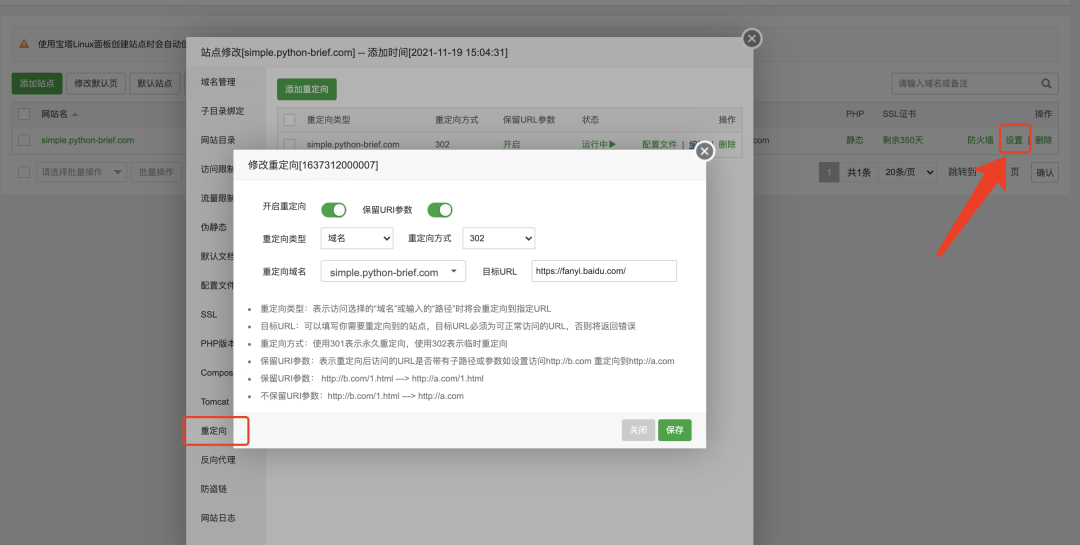1080x545 pixels.
Task: Select 重定向 in the site settings sidebar
Action: pos(214,431)
